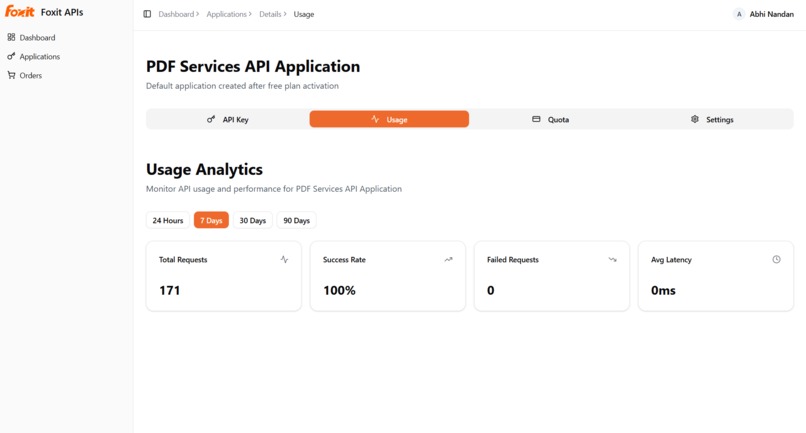Viewport: 806px width, 433px height.
Task: Click the Success Rate value 100%
Action: [339, 291]
